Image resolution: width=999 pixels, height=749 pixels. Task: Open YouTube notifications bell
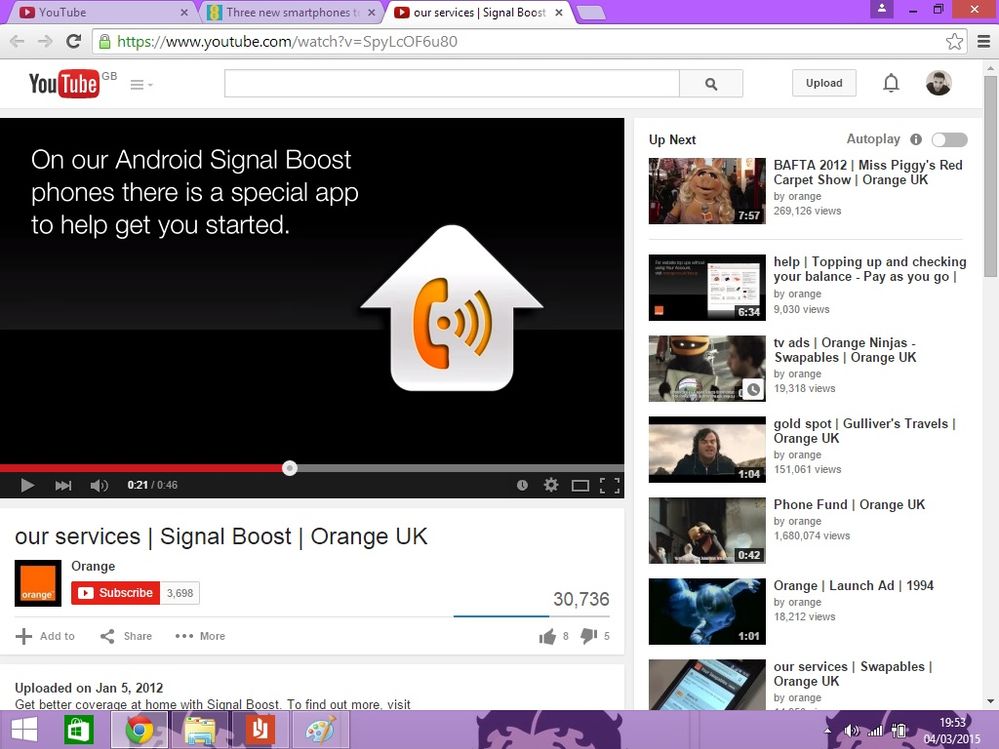click(890, 83)
